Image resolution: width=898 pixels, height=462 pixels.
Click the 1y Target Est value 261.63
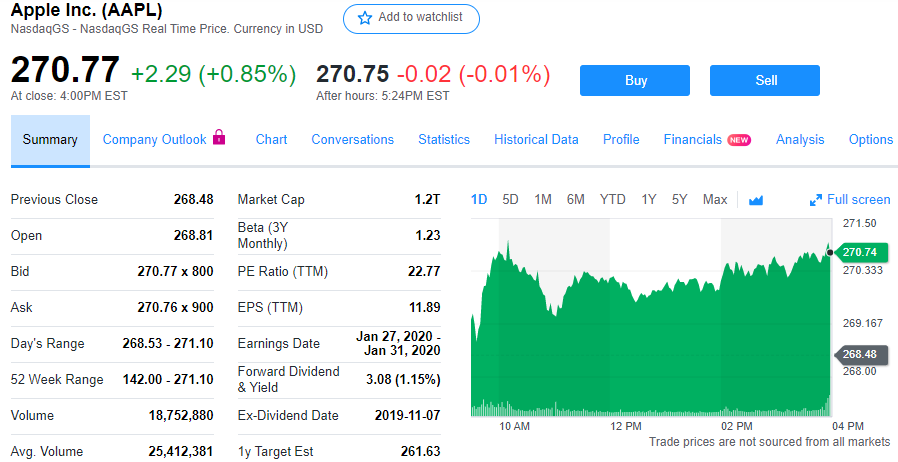[x=420, y=452]
